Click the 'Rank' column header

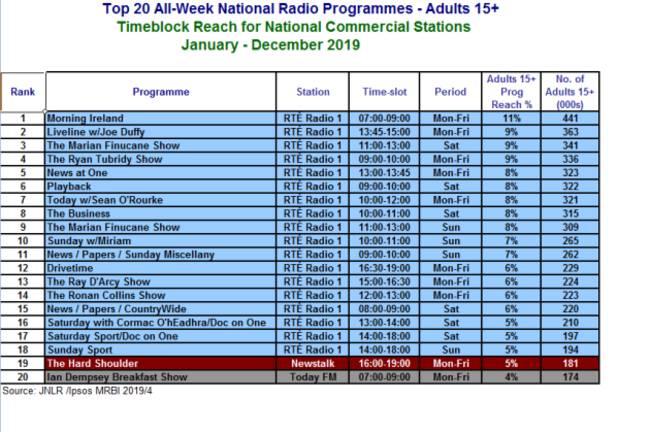(23, 92)
